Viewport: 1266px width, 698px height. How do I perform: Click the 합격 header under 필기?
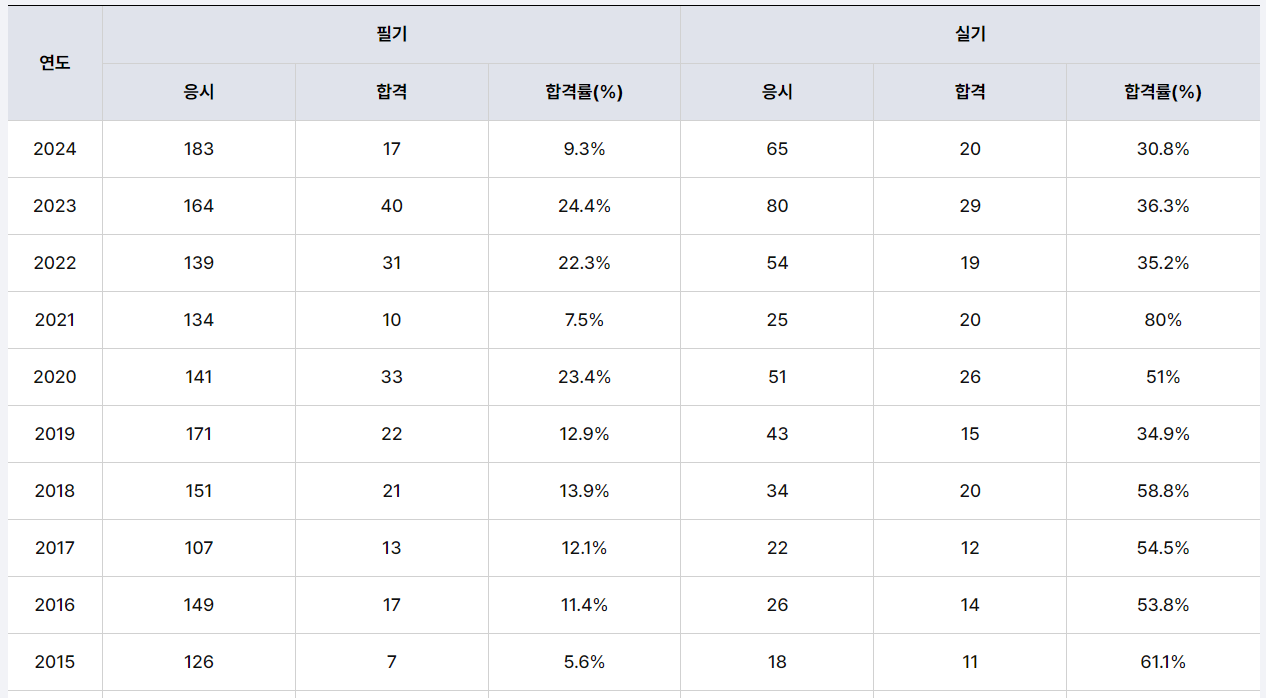(391, 92)
